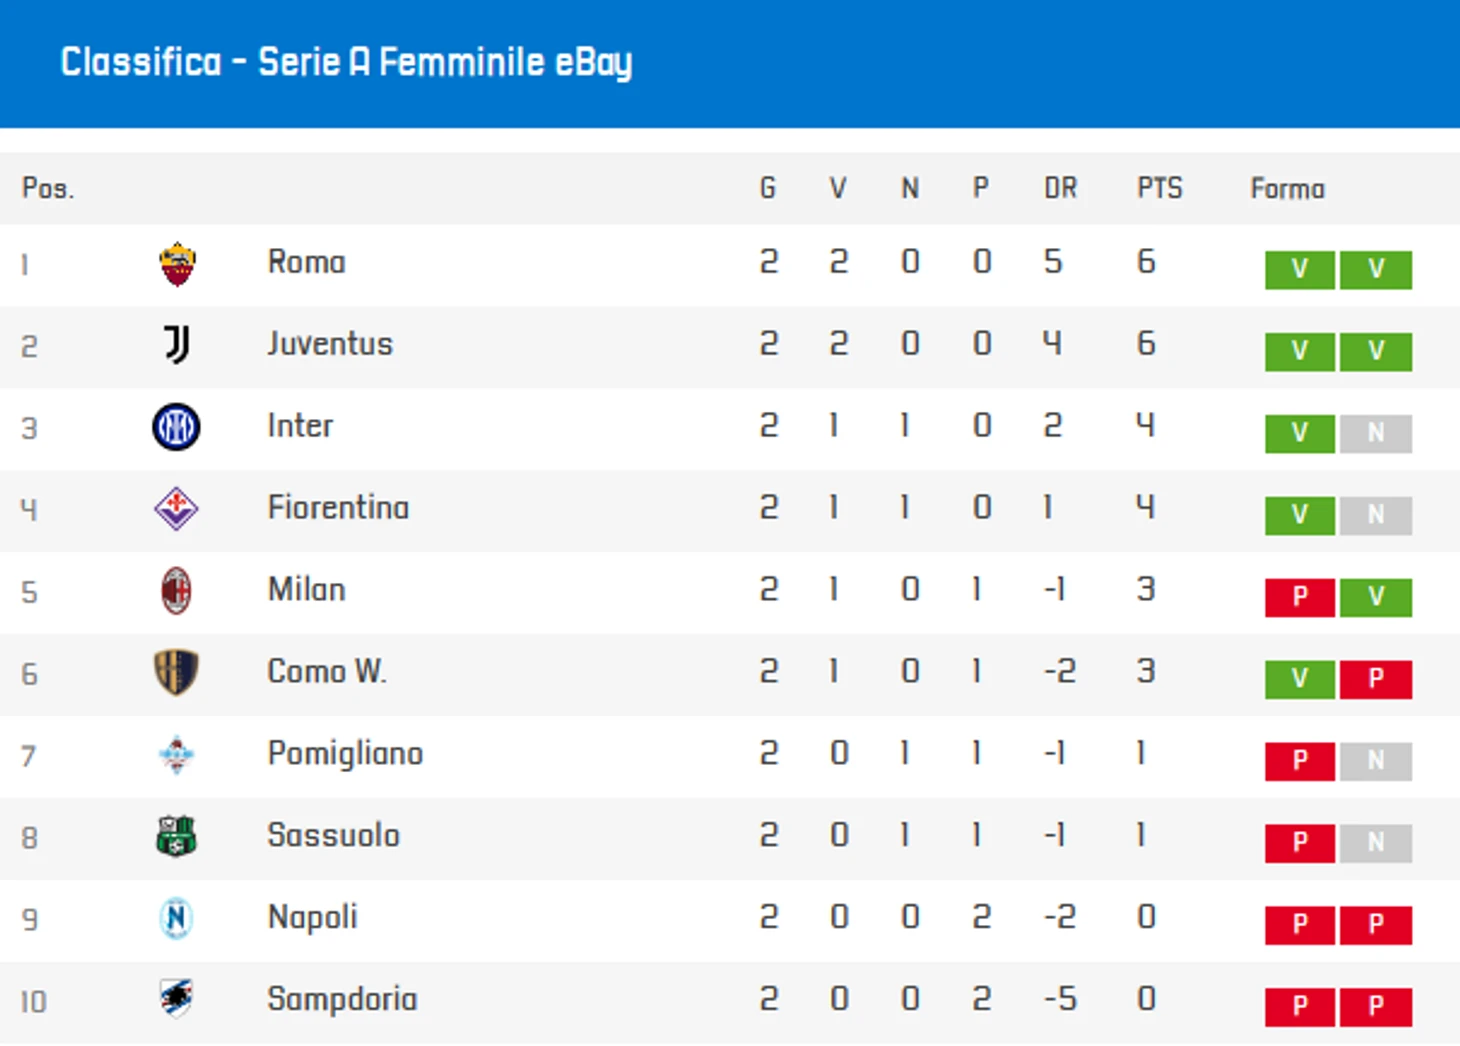Image resolution: width=1460 pixels, height=1046 pixels.
Task: Open the Milan team crest
Action: 176,590
